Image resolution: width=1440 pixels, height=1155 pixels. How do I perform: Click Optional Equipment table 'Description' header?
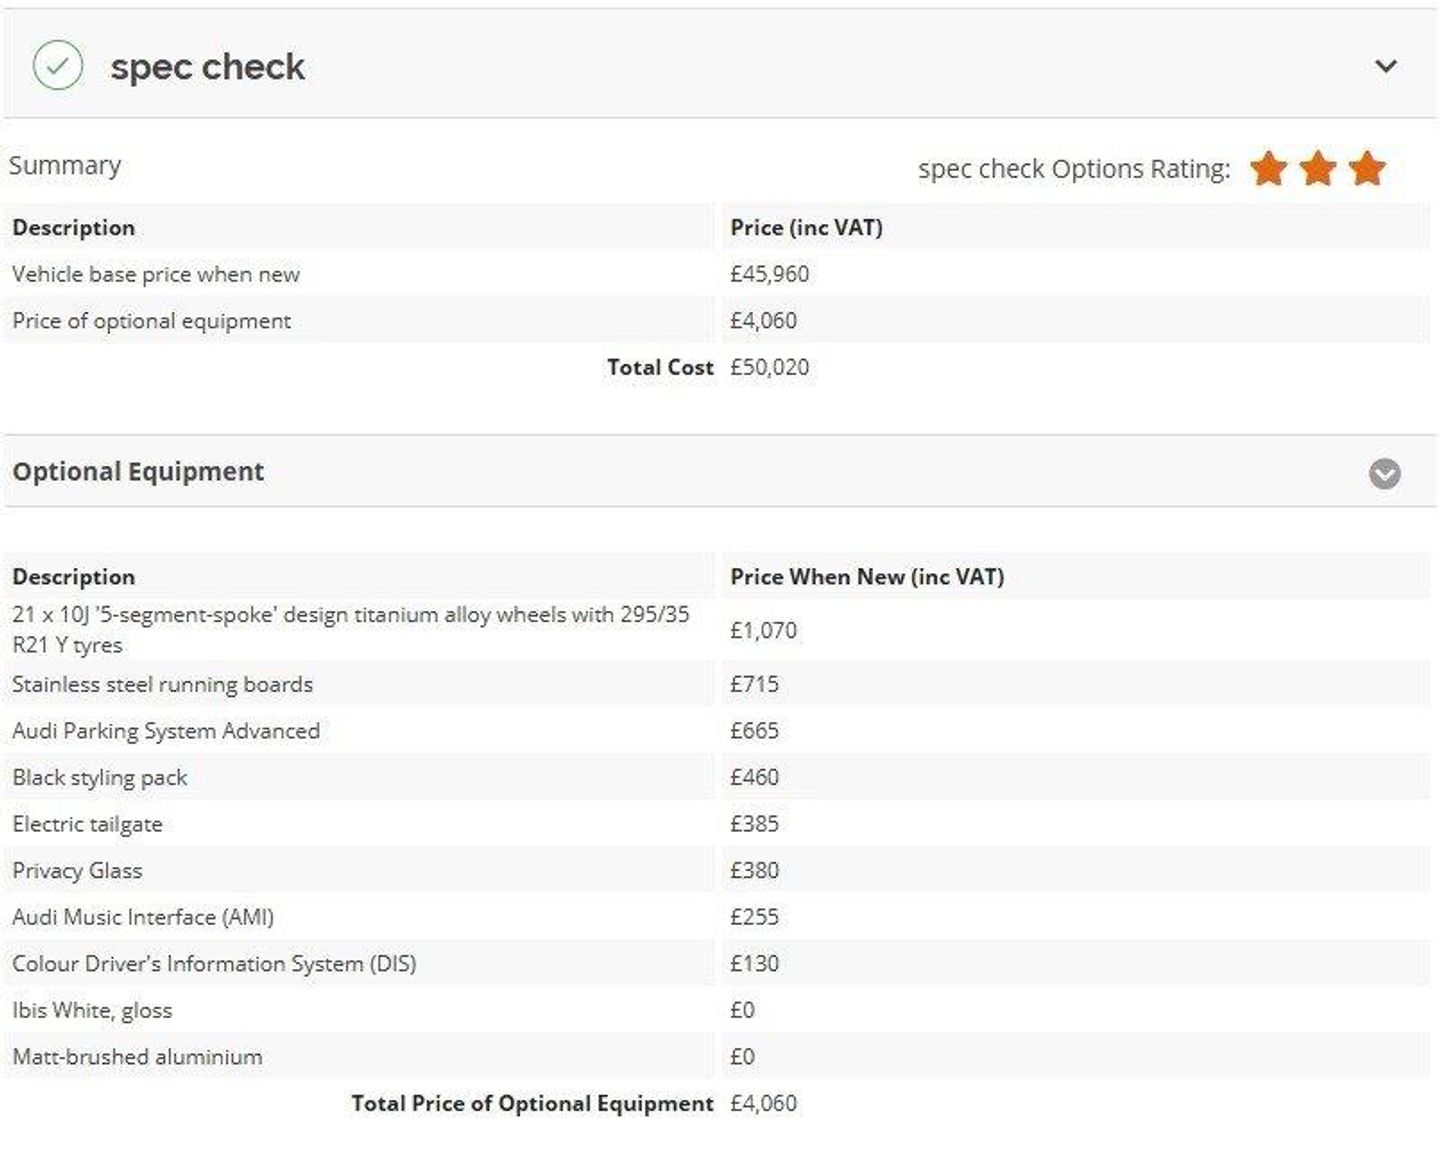pos(74,577)
